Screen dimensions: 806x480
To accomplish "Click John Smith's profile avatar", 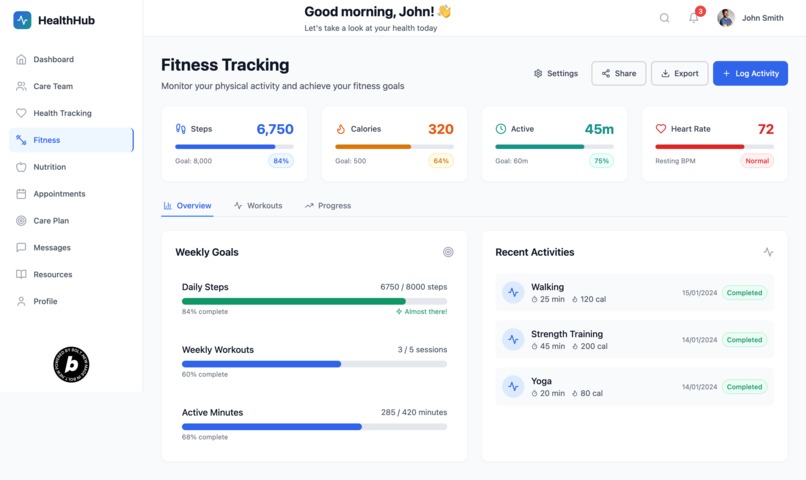I will (x=726, y=18).
